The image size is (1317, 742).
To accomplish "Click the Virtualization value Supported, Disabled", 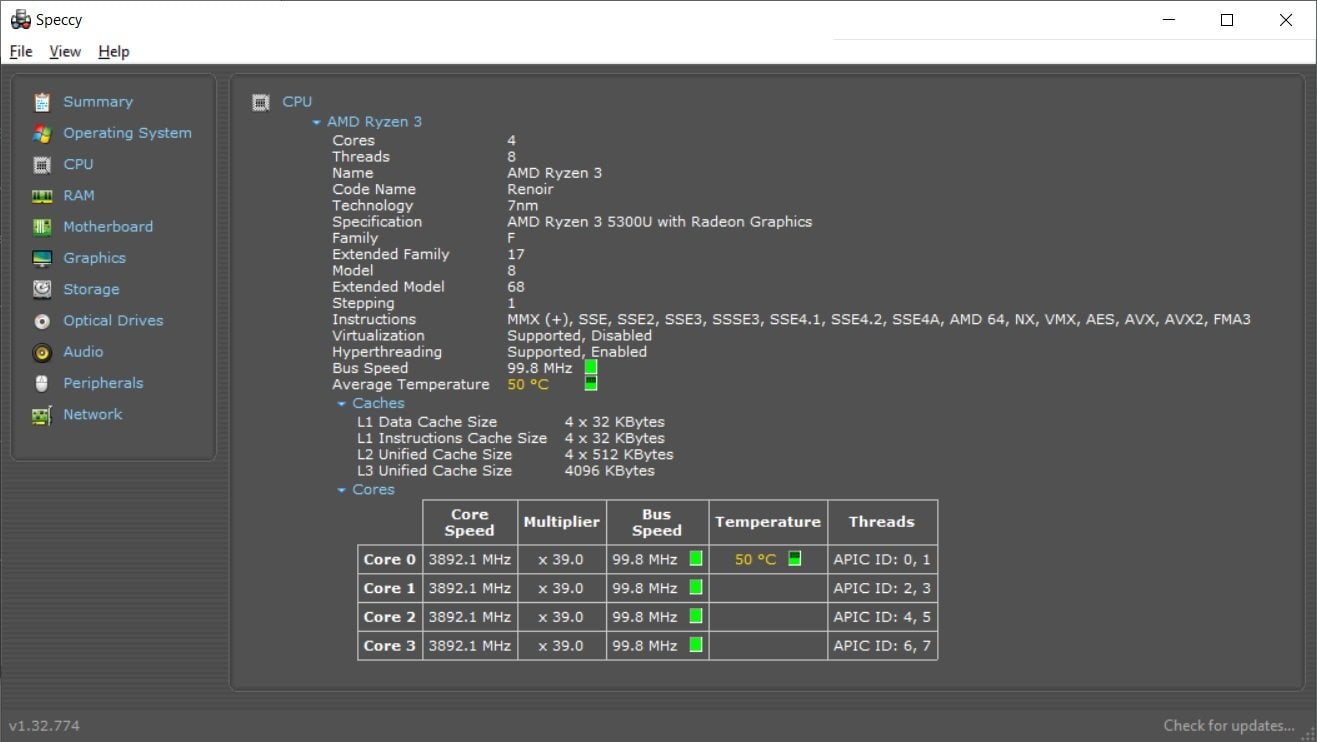I will 580,336.
